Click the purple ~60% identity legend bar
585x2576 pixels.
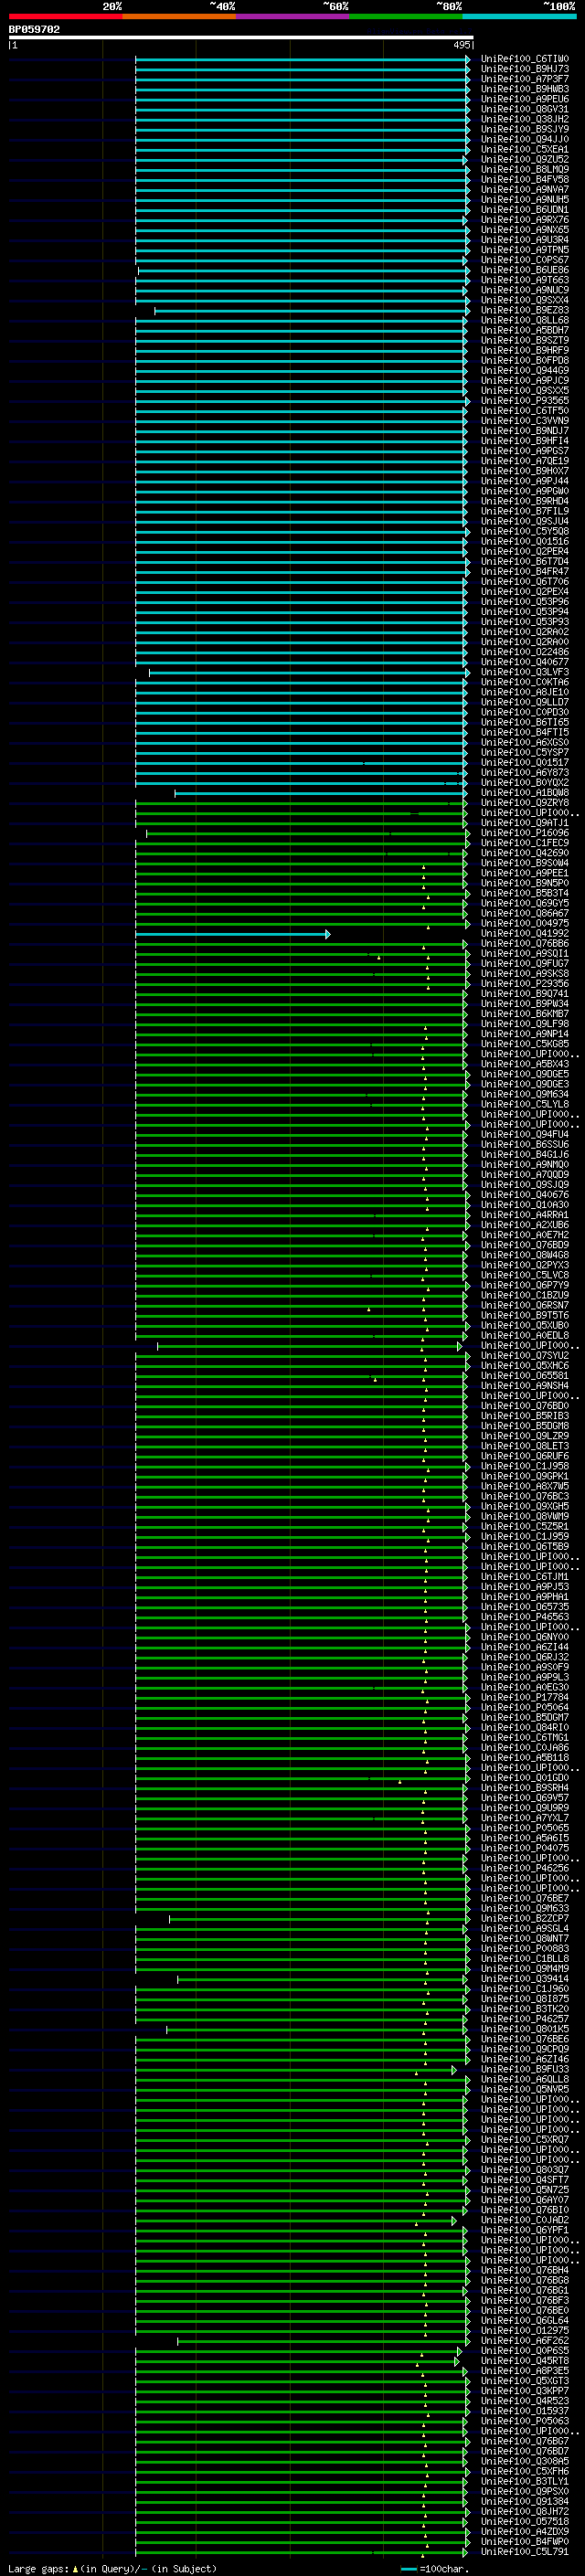click(292, 16)
